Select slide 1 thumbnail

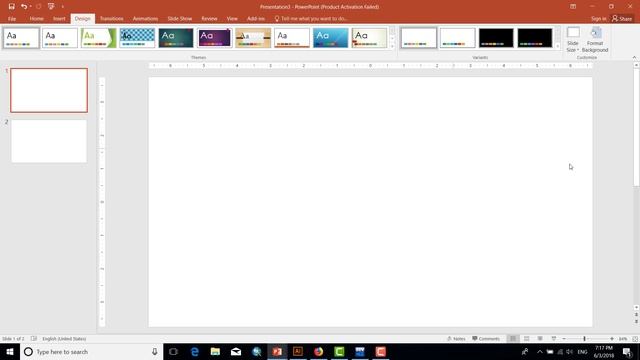click(49, 90)
